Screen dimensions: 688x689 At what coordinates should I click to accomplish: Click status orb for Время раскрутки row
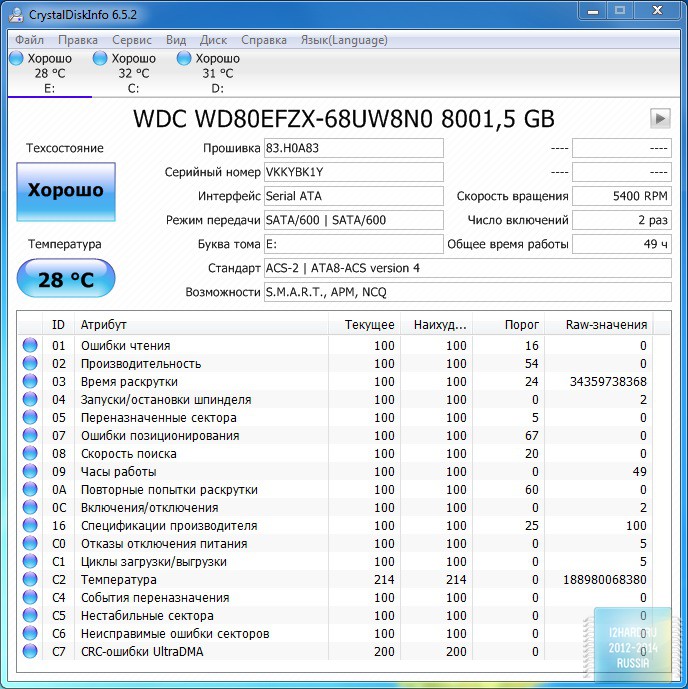[30, 381]
